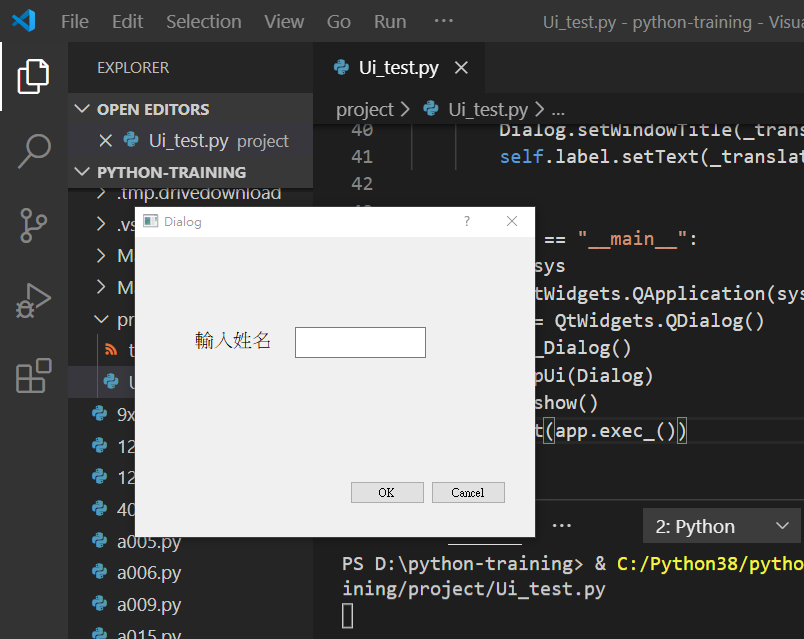This screenshot has width=804, height=639.
Task: Collapse the PYTHON-TRAINING folder
Action: (x=82, y=171)
